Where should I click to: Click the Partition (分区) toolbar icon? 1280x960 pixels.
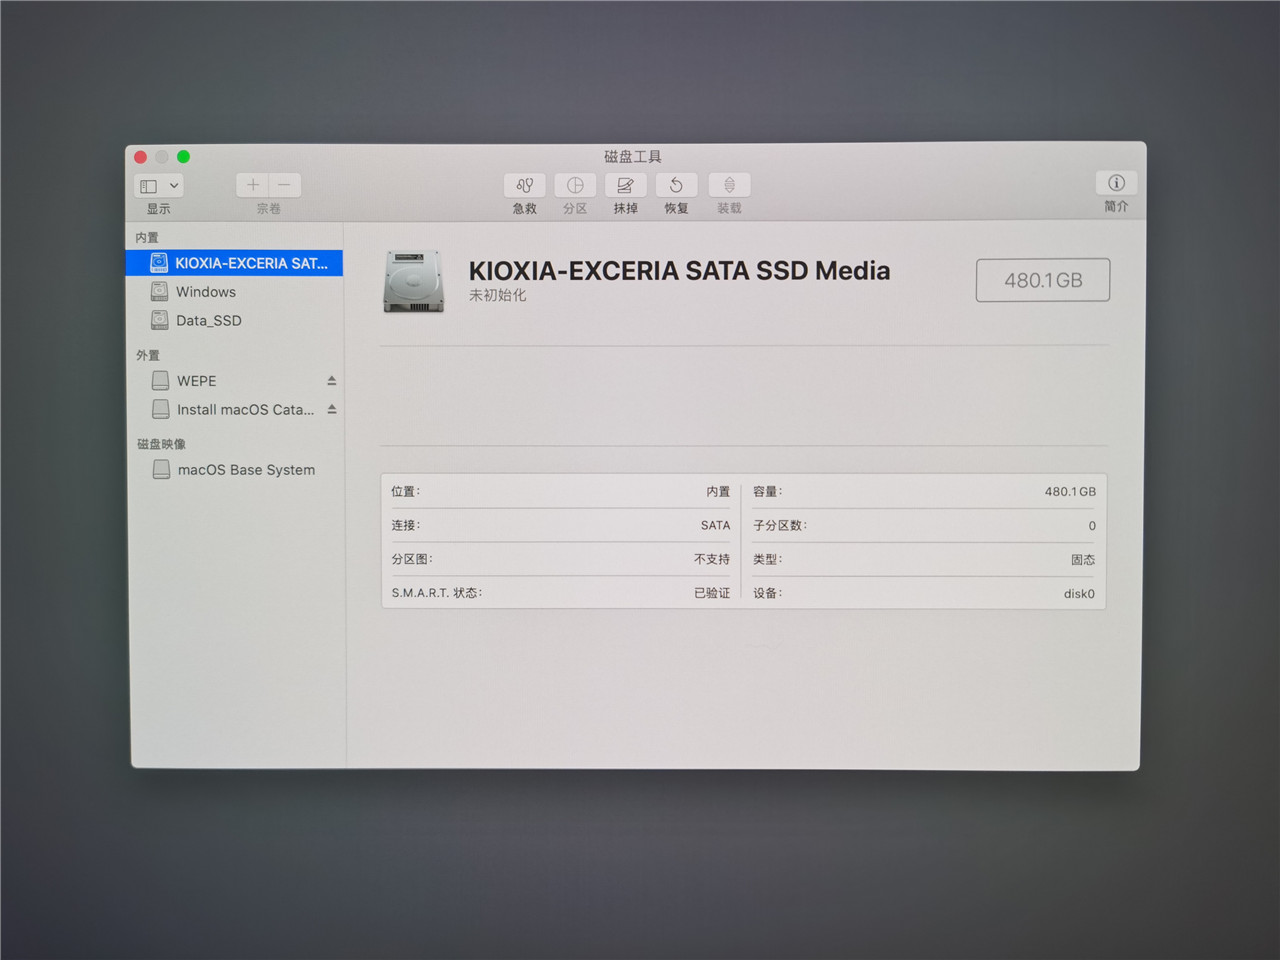coord(575,186)
